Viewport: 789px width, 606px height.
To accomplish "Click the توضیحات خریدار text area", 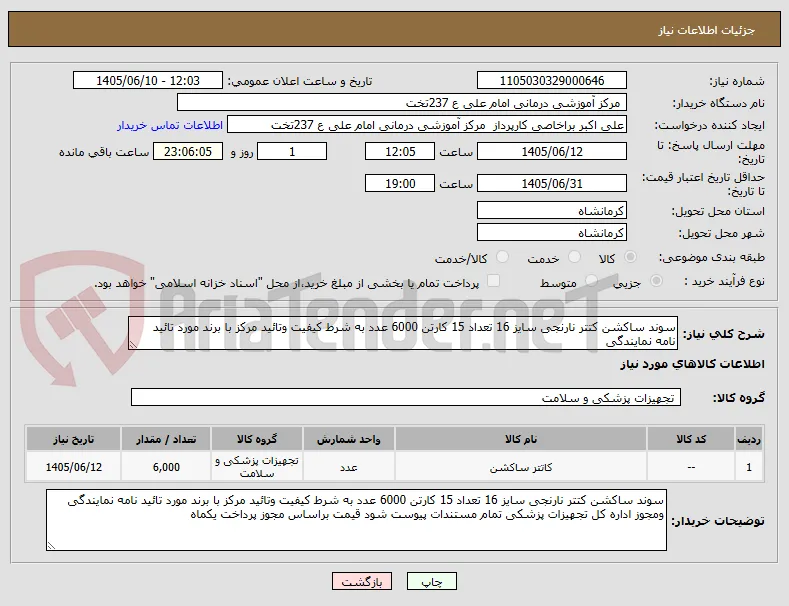I will pyautogui.click(x=356, y=520).
